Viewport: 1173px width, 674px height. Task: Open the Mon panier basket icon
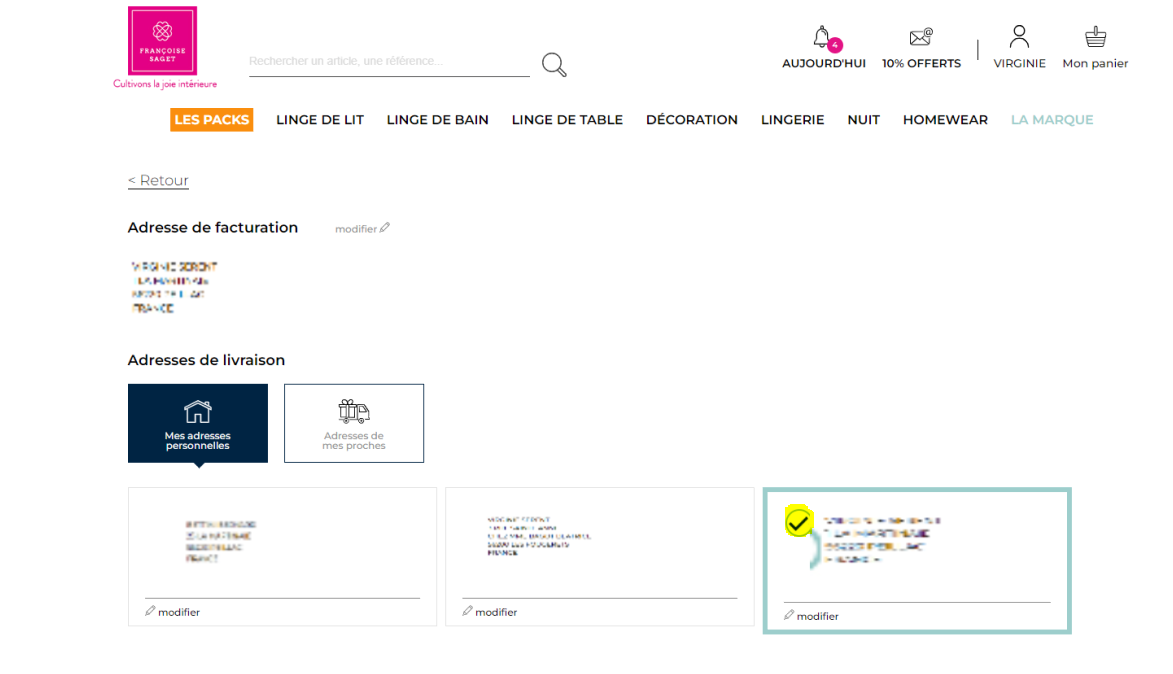[x=1095, y=37]
